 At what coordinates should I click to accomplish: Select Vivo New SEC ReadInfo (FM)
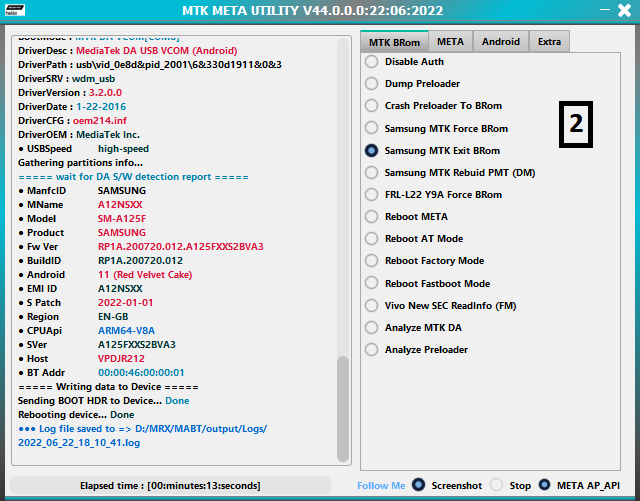441,306
